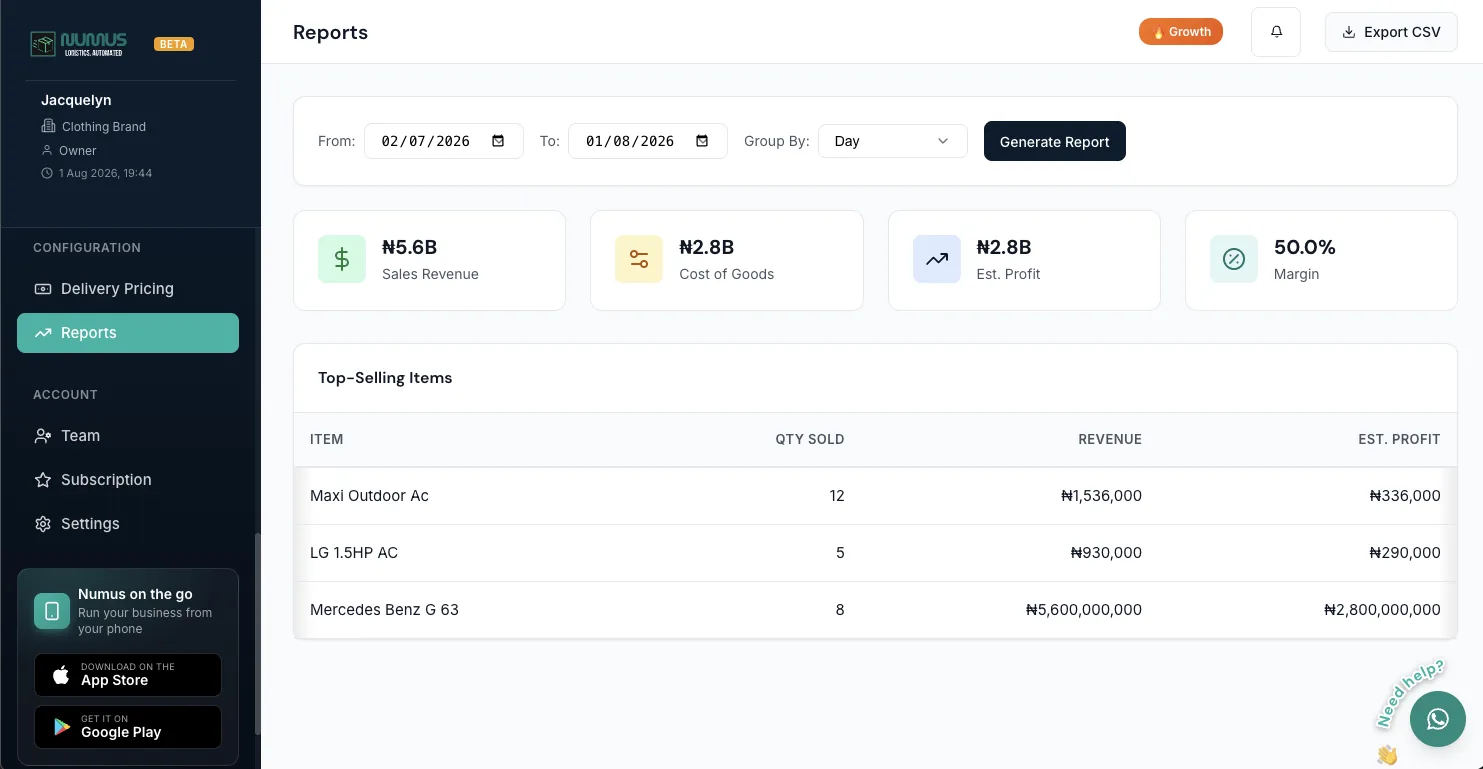1483x769 pixels.
Task: Click revenue value ₦930,000
Action: [1106, 553]
